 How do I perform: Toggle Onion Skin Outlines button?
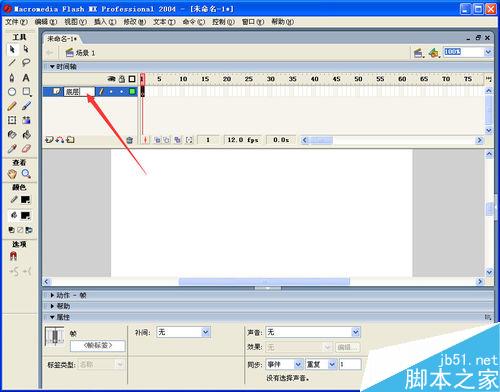click(167, 140)
